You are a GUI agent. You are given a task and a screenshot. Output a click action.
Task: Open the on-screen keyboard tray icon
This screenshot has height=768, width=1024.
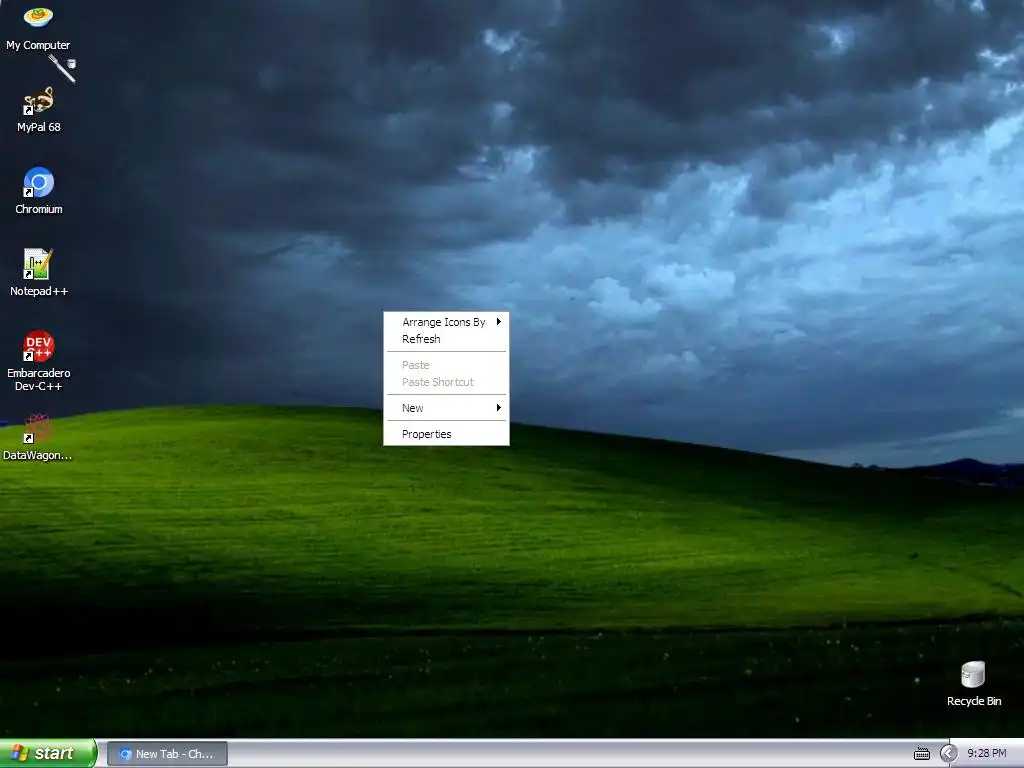click(921, 754)
